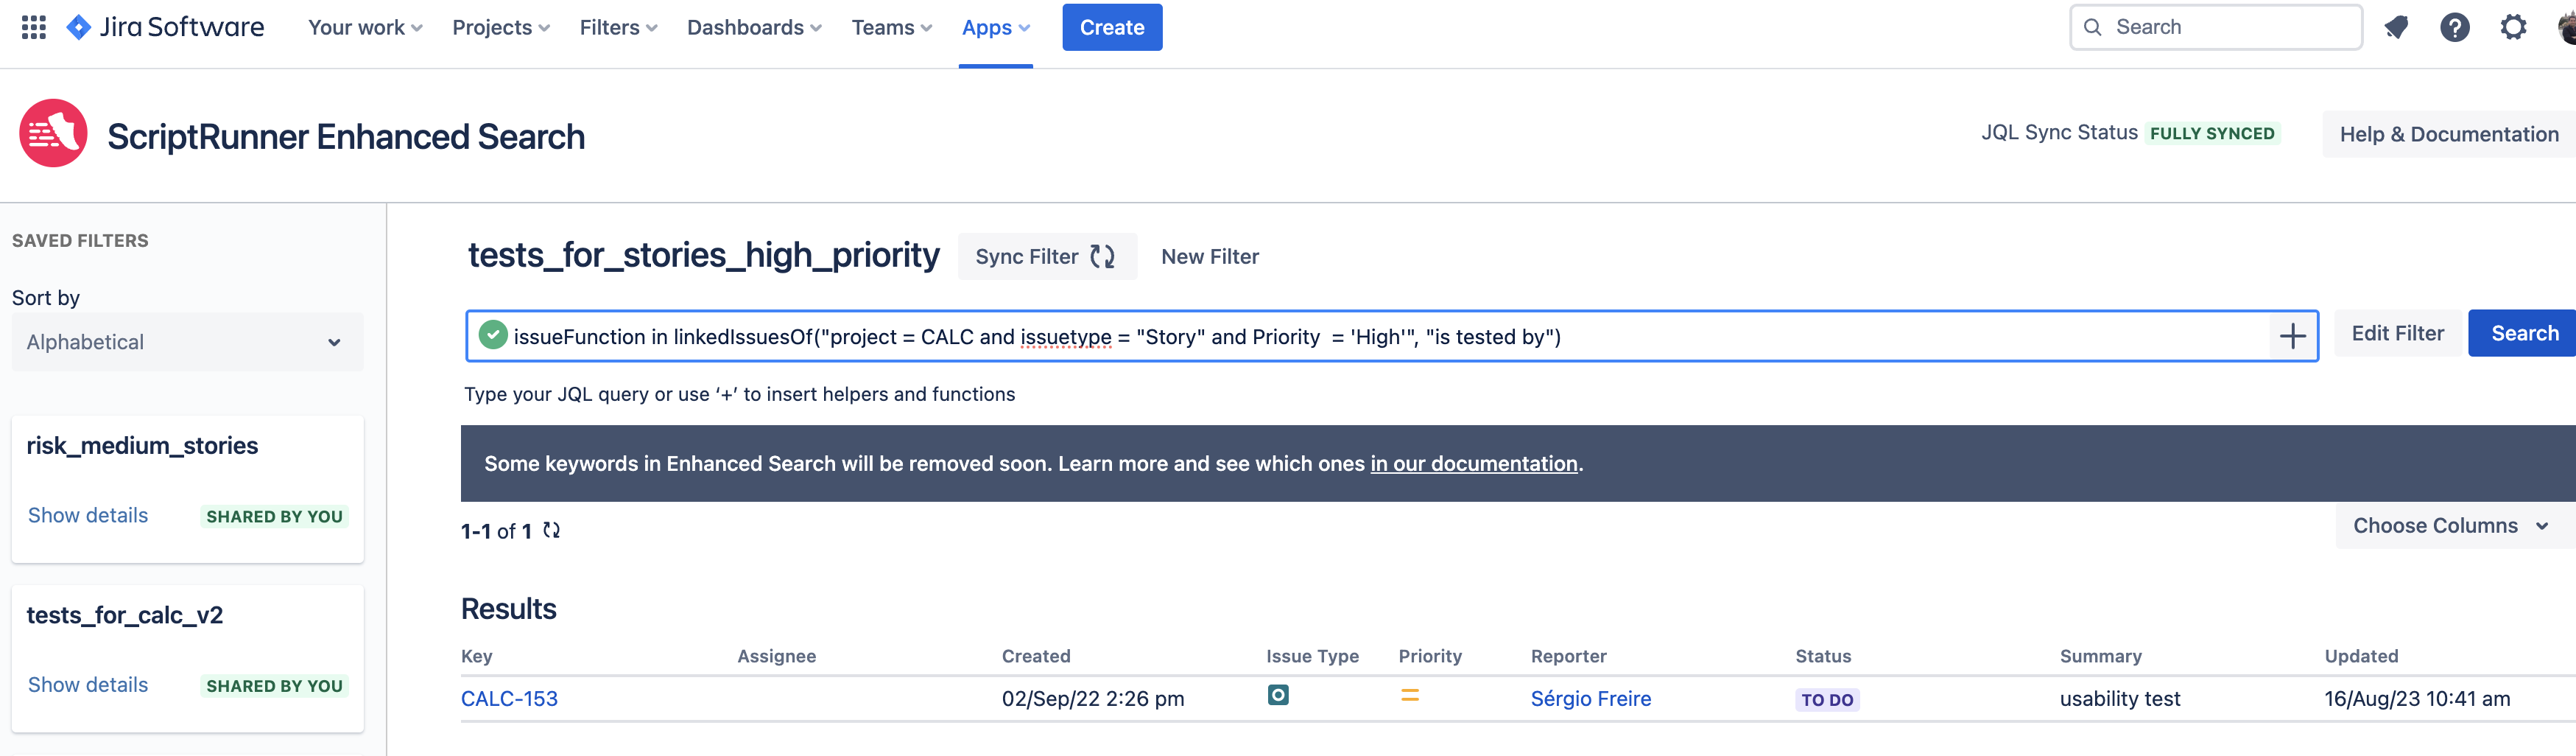Open the help question mark icon
The width and height of the screenshot is (2576, 756).
tap(2454, 27)
